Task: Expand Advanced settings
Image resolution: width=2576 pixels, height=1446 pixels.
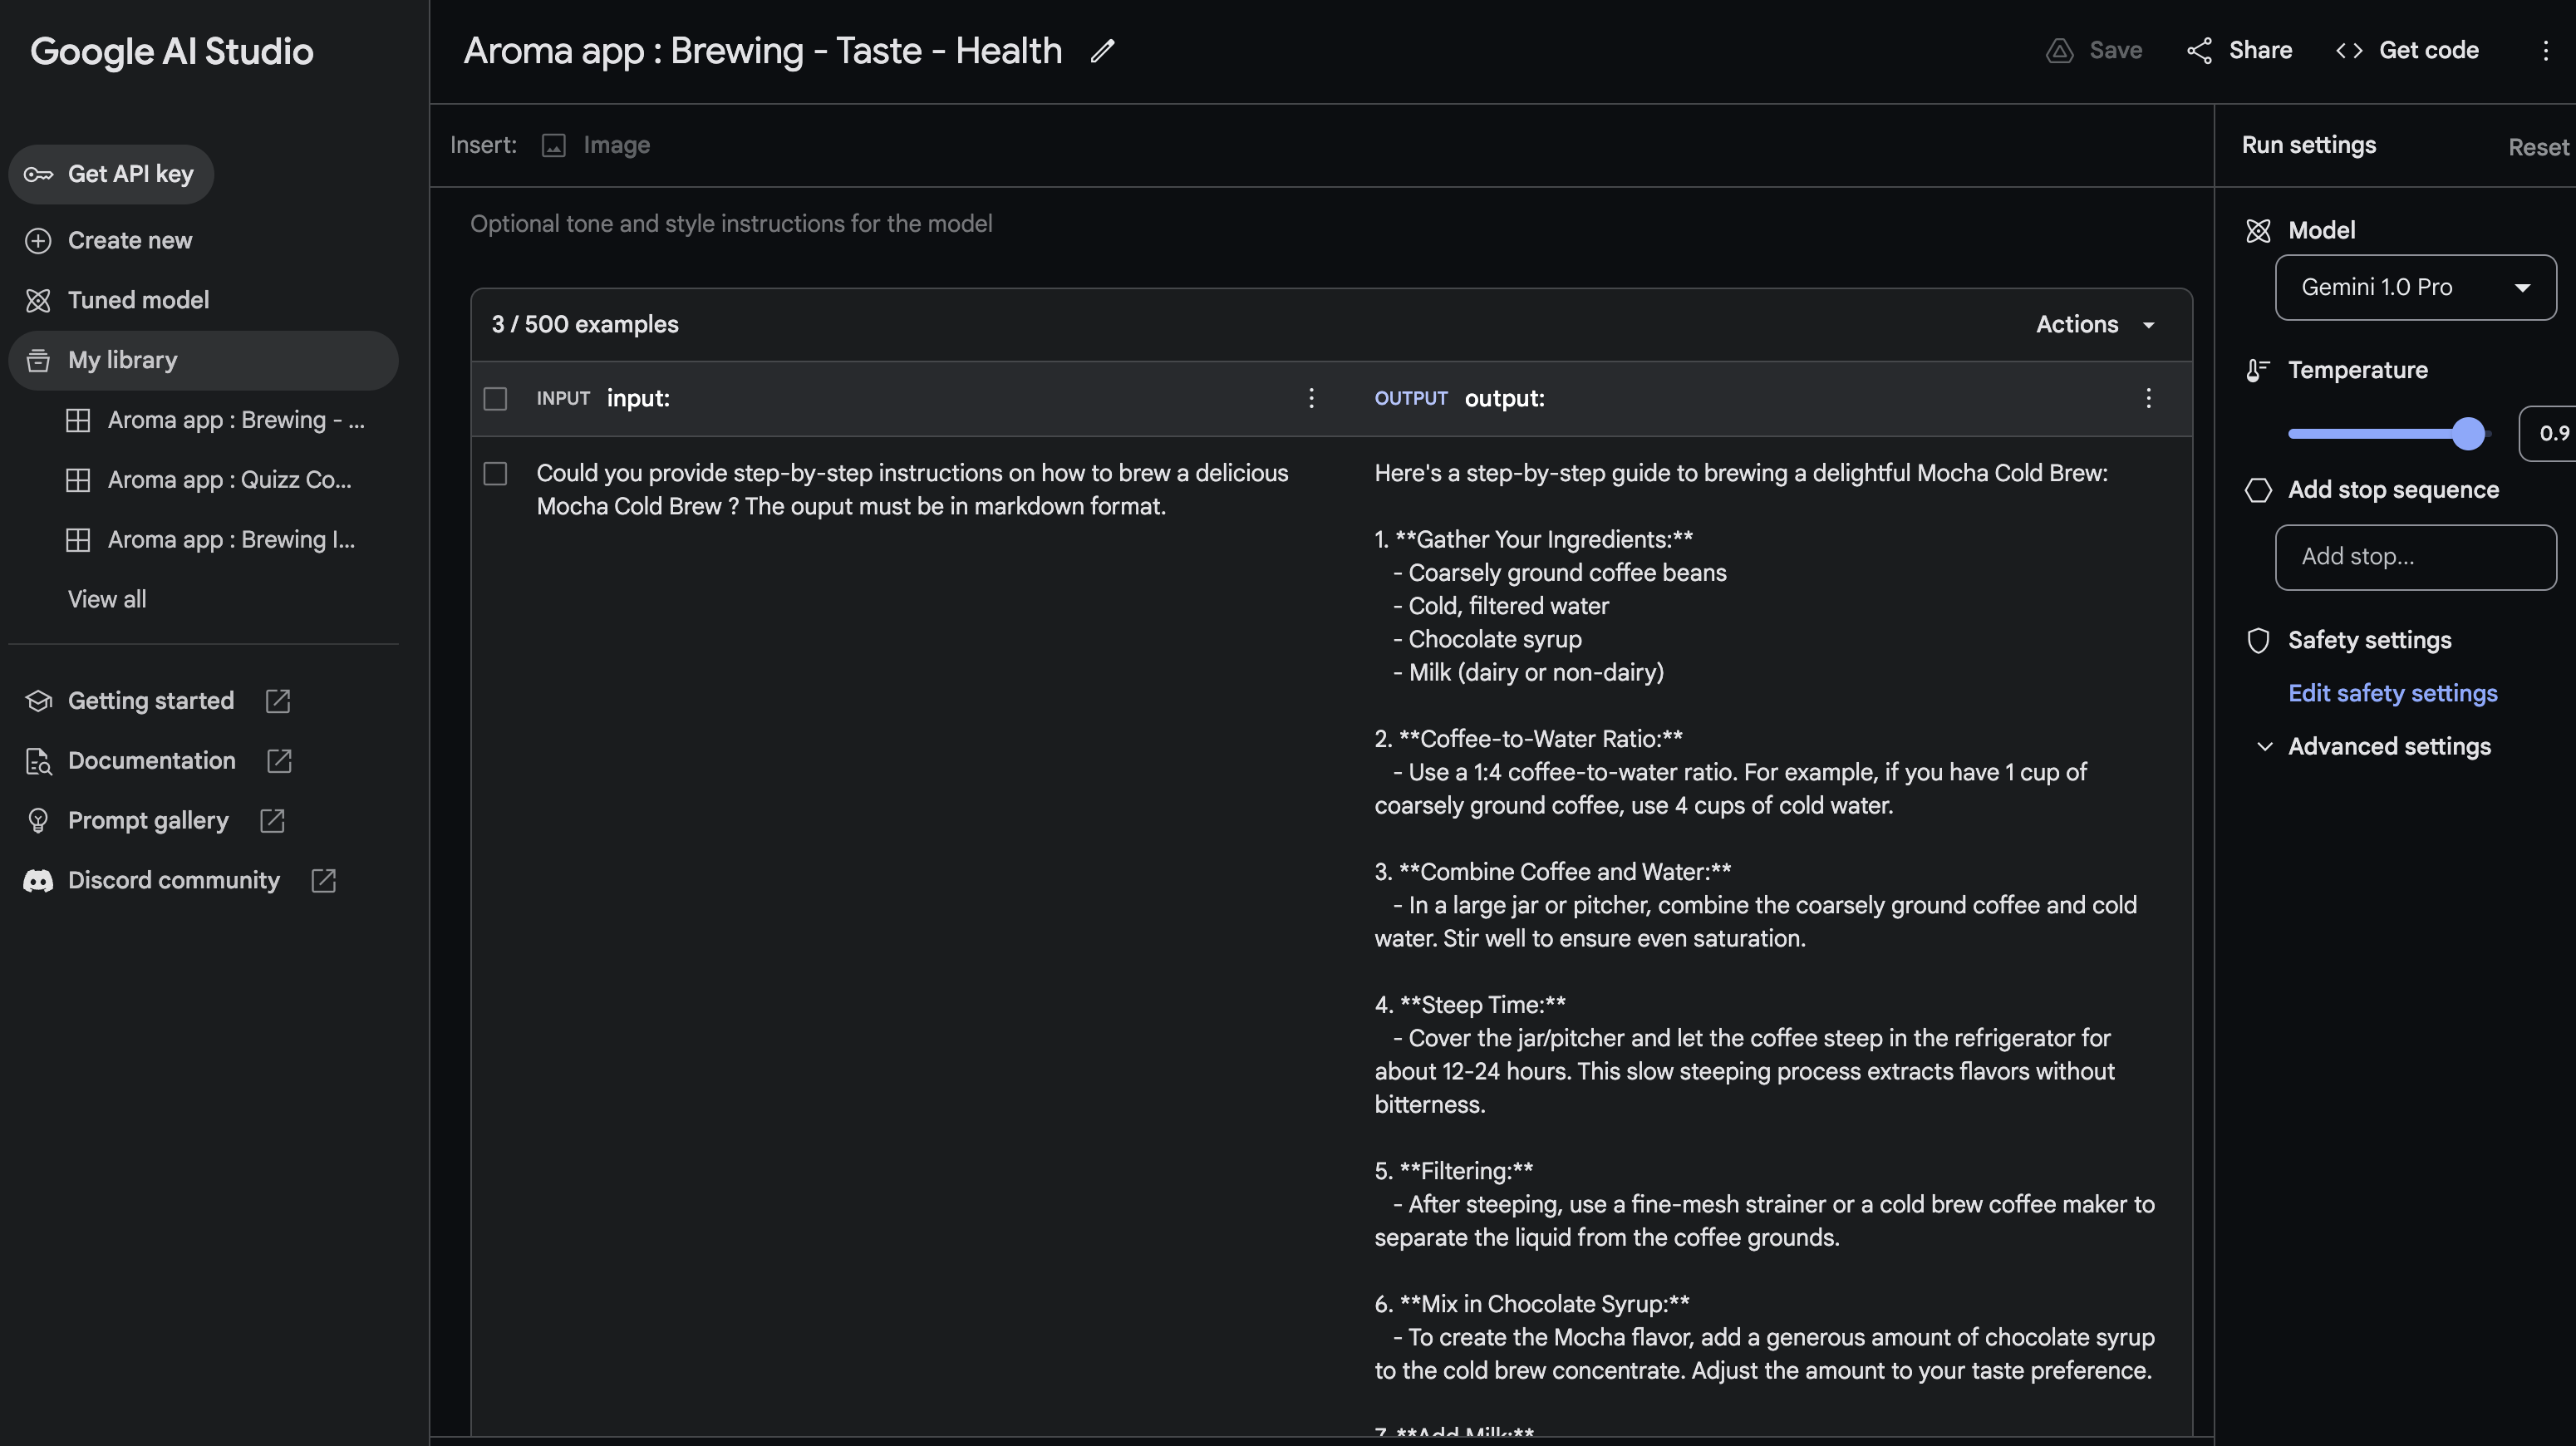Action: pos(2389,746)
